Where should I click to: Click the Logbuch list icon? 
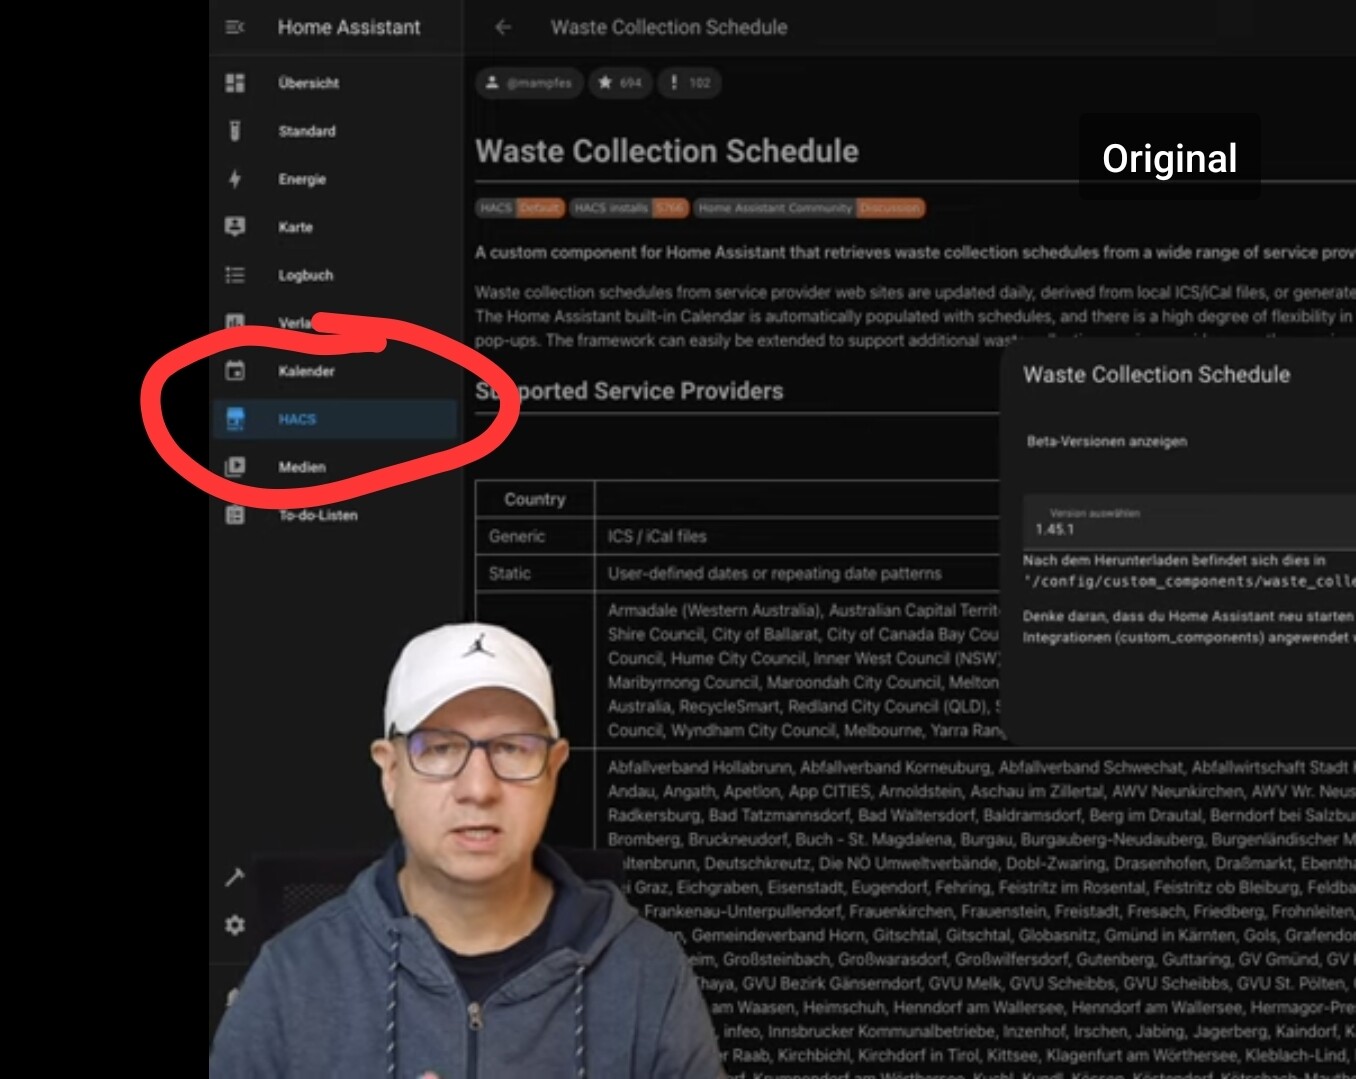point(235,275)
